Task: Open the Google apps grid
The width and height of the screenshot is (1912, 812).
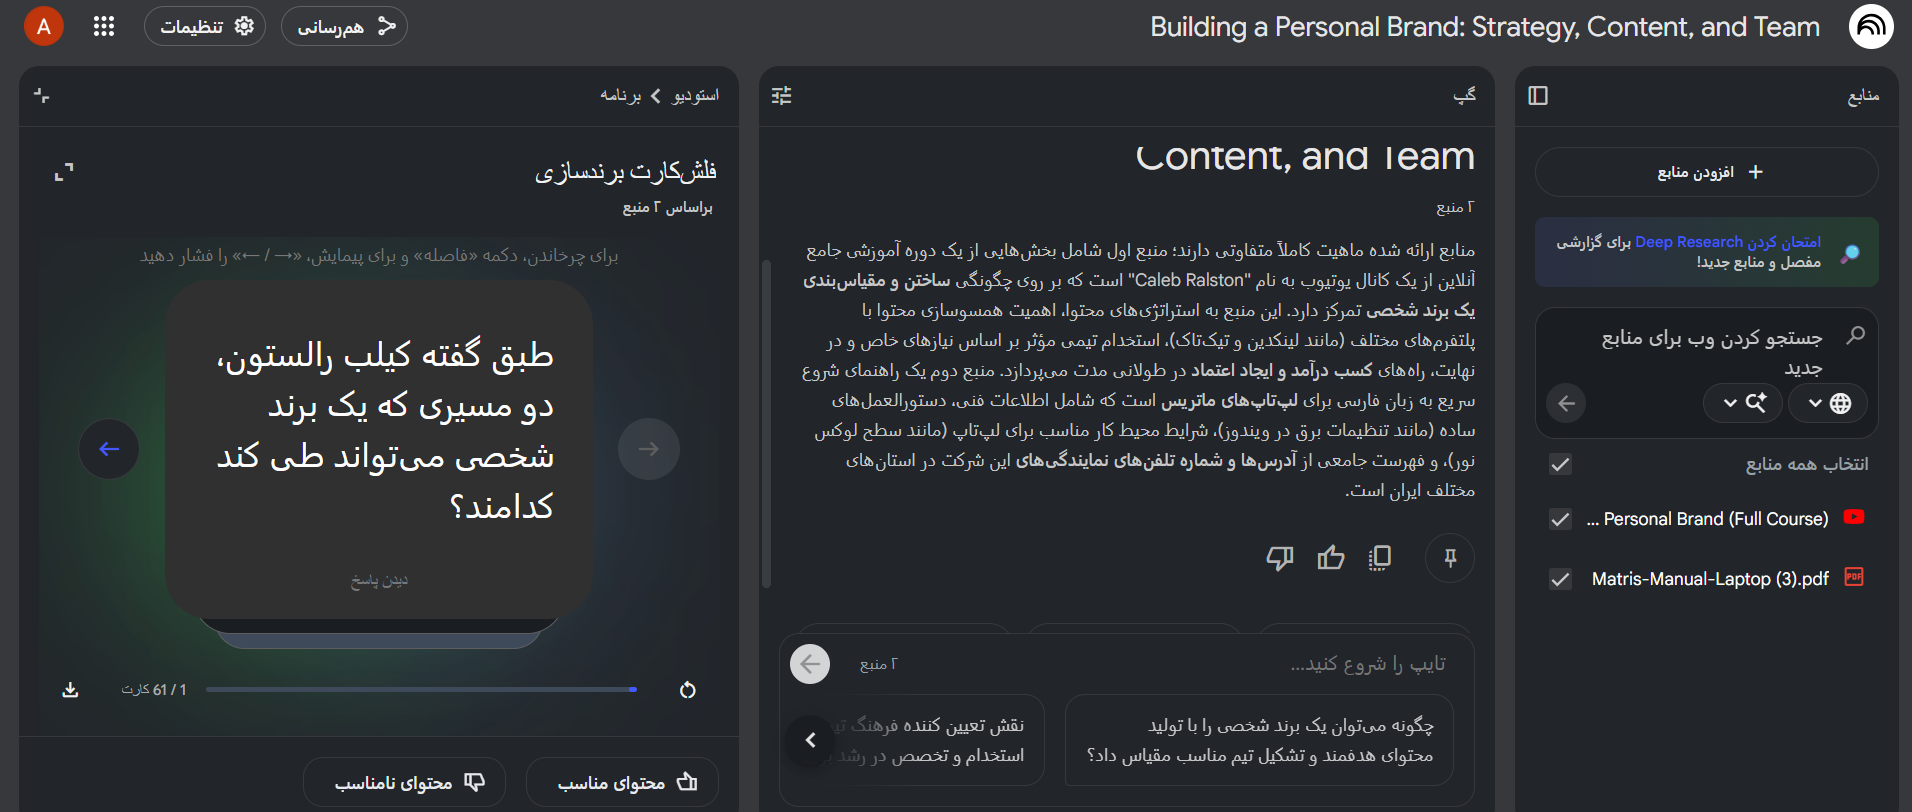Action: (104, 26)
